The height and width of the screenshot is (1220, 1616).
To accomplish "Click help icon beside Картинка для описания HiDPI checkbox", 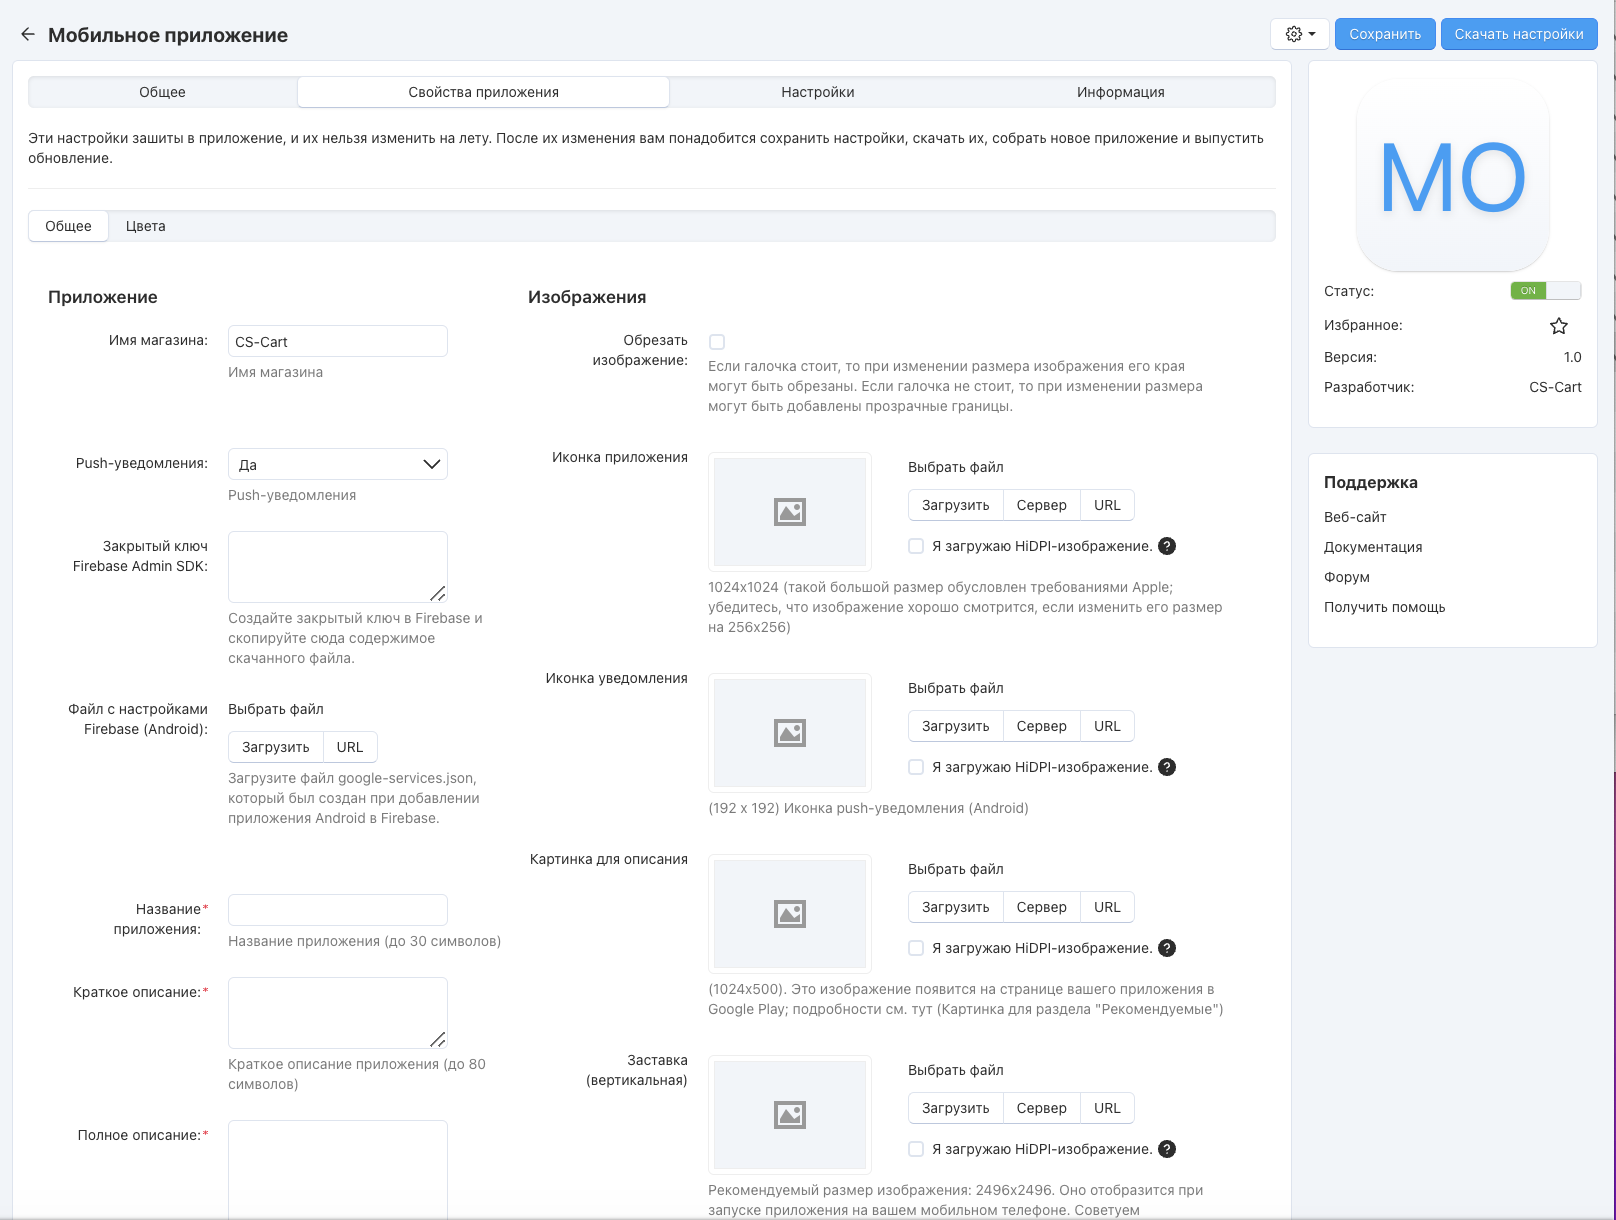I will click(1166, 948).
